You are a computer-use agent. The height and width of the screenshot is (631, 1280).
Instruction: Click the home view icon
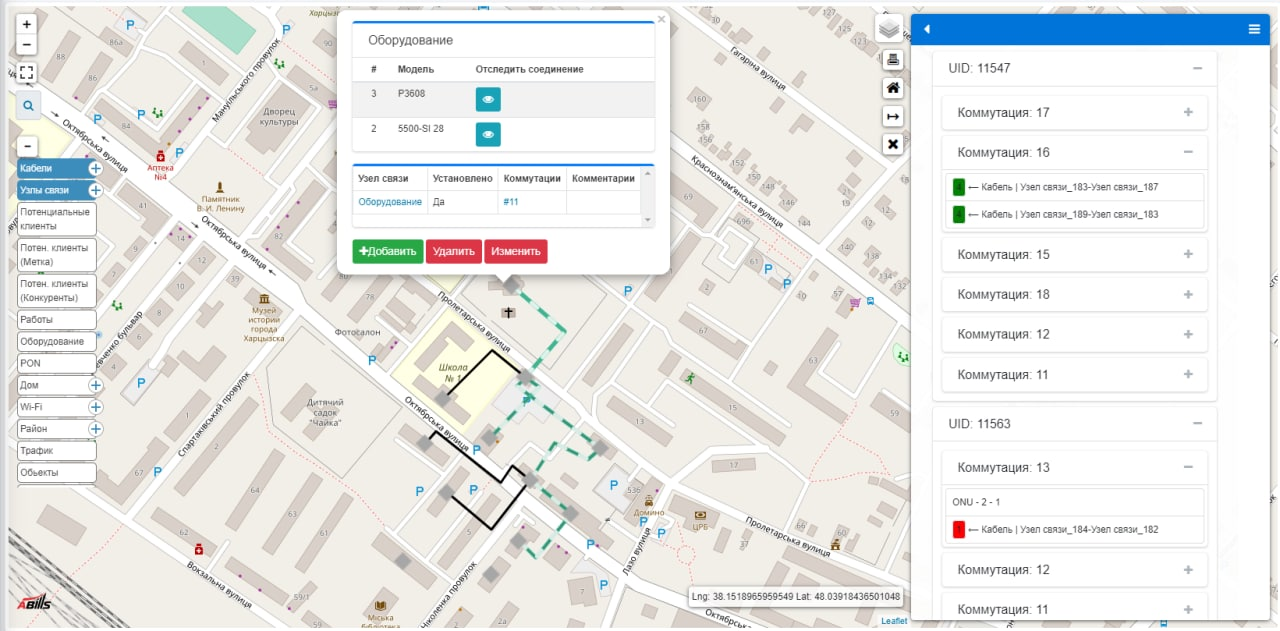point(893,88)
